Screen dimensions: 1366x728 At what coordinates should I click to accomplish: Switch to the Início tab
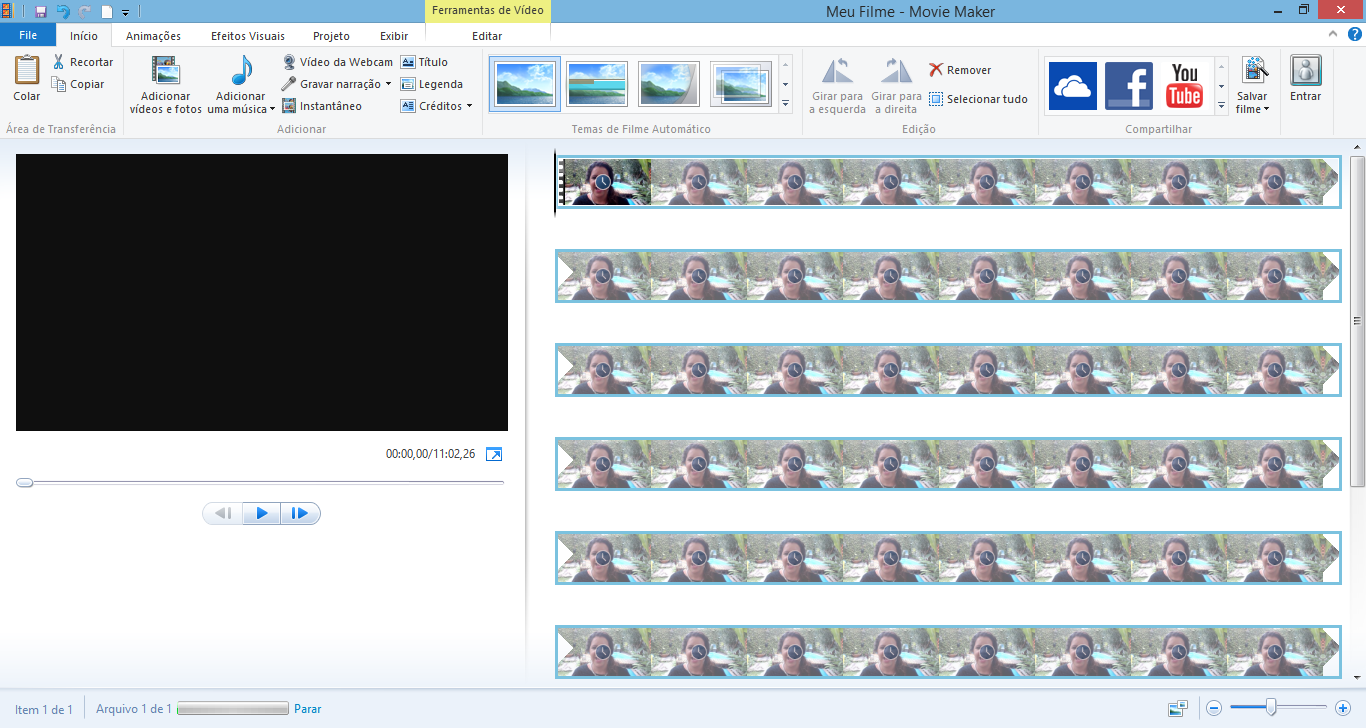click(84, 36)
